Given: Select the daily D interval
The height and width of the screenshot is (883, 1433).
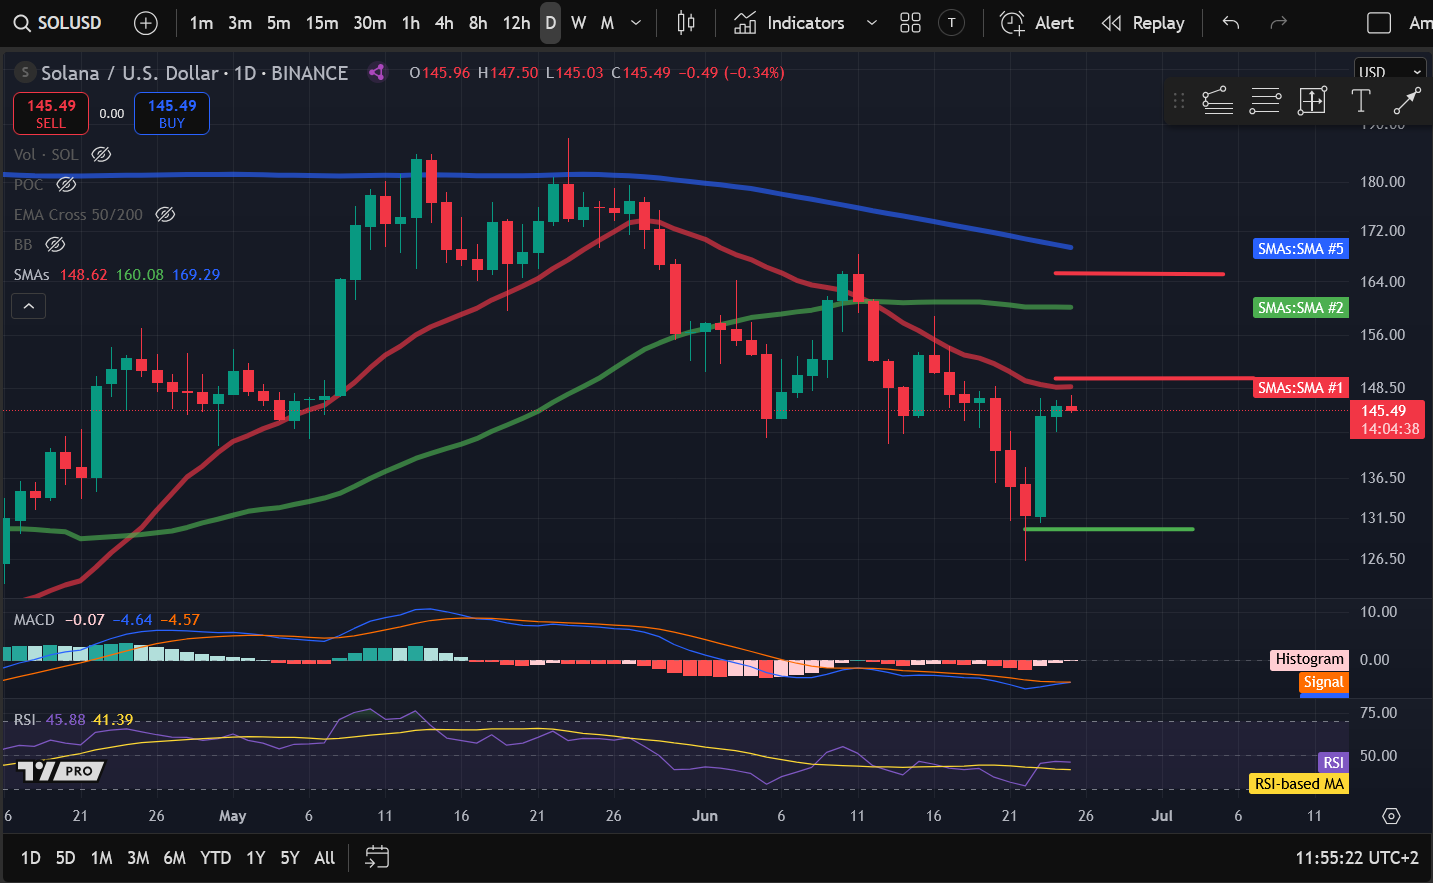Looking at the screenshot, I should (x=551, y=23).
